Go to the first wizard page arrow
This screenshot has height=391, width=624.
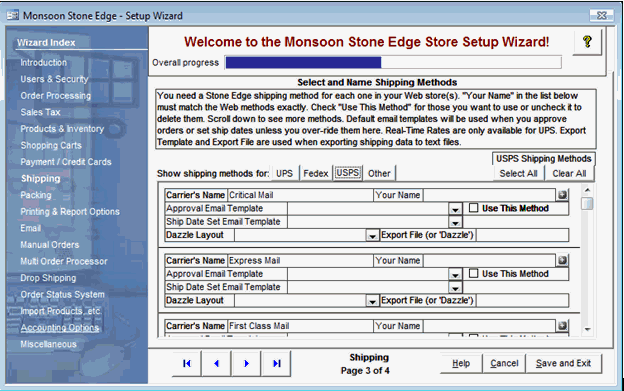pyautogui.click(x=187, y=363)
